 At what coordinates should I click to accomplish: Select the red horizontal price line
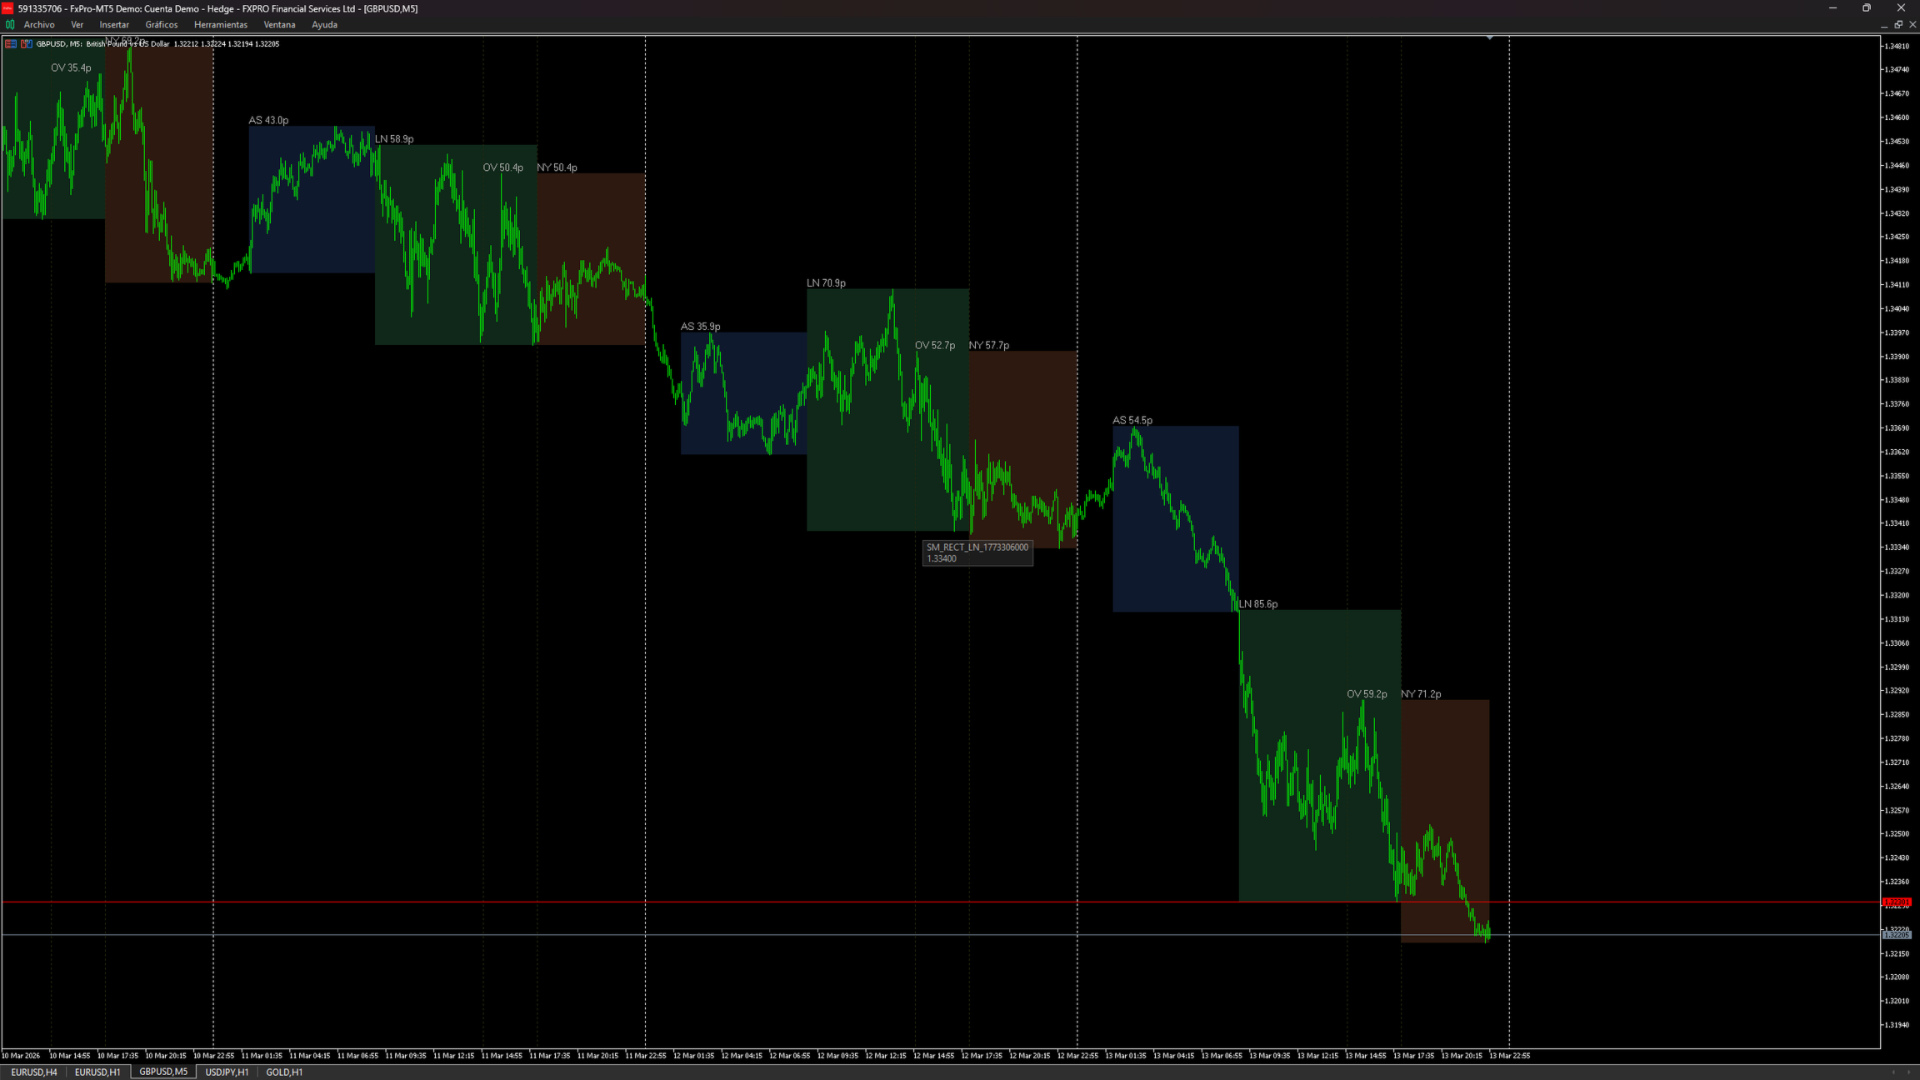coord(800,902)
